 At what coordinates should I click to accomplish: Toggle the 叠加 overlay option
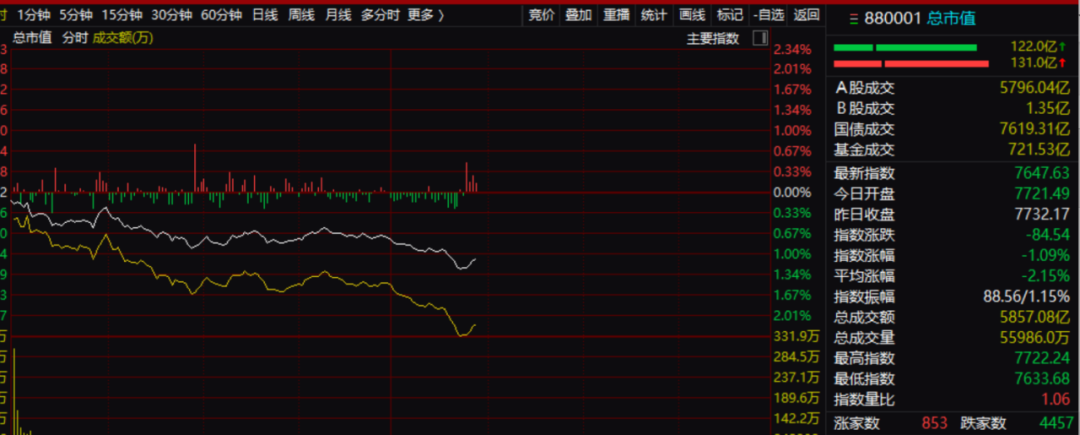point(578,15)
